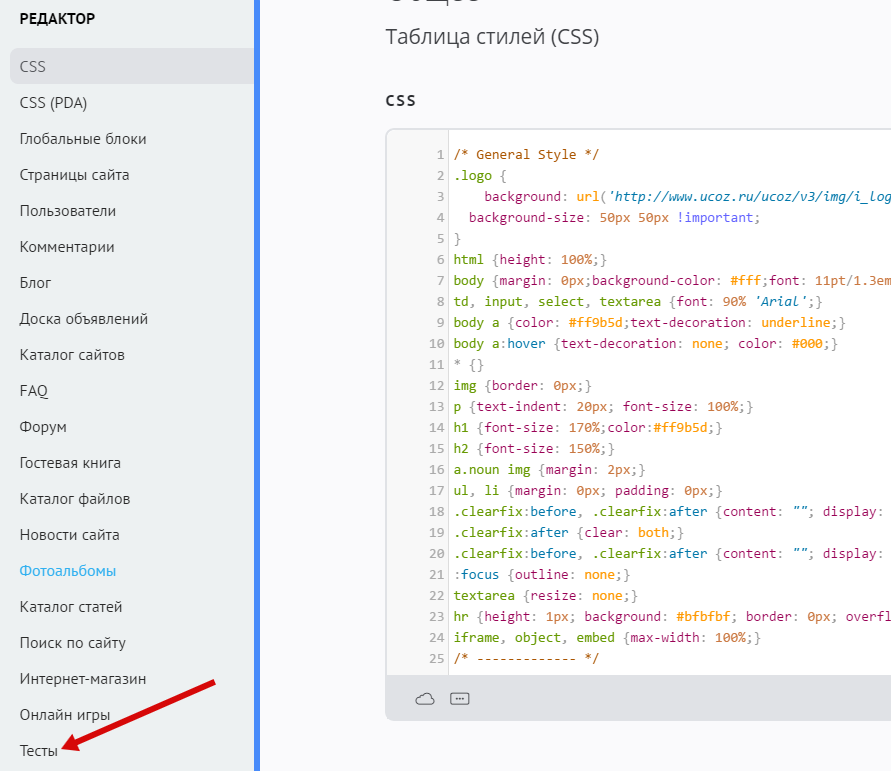891x771 pixels.
Task: Open Глобальные блоки in the sidebar
Action: [83, 139]
